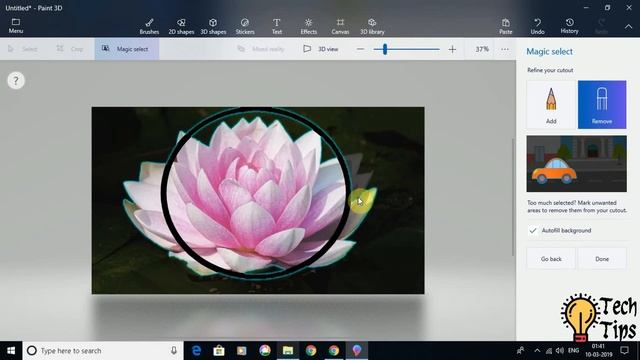Undo the last action
The width and height of the screenshot is (640, 360).
point(538,26)
